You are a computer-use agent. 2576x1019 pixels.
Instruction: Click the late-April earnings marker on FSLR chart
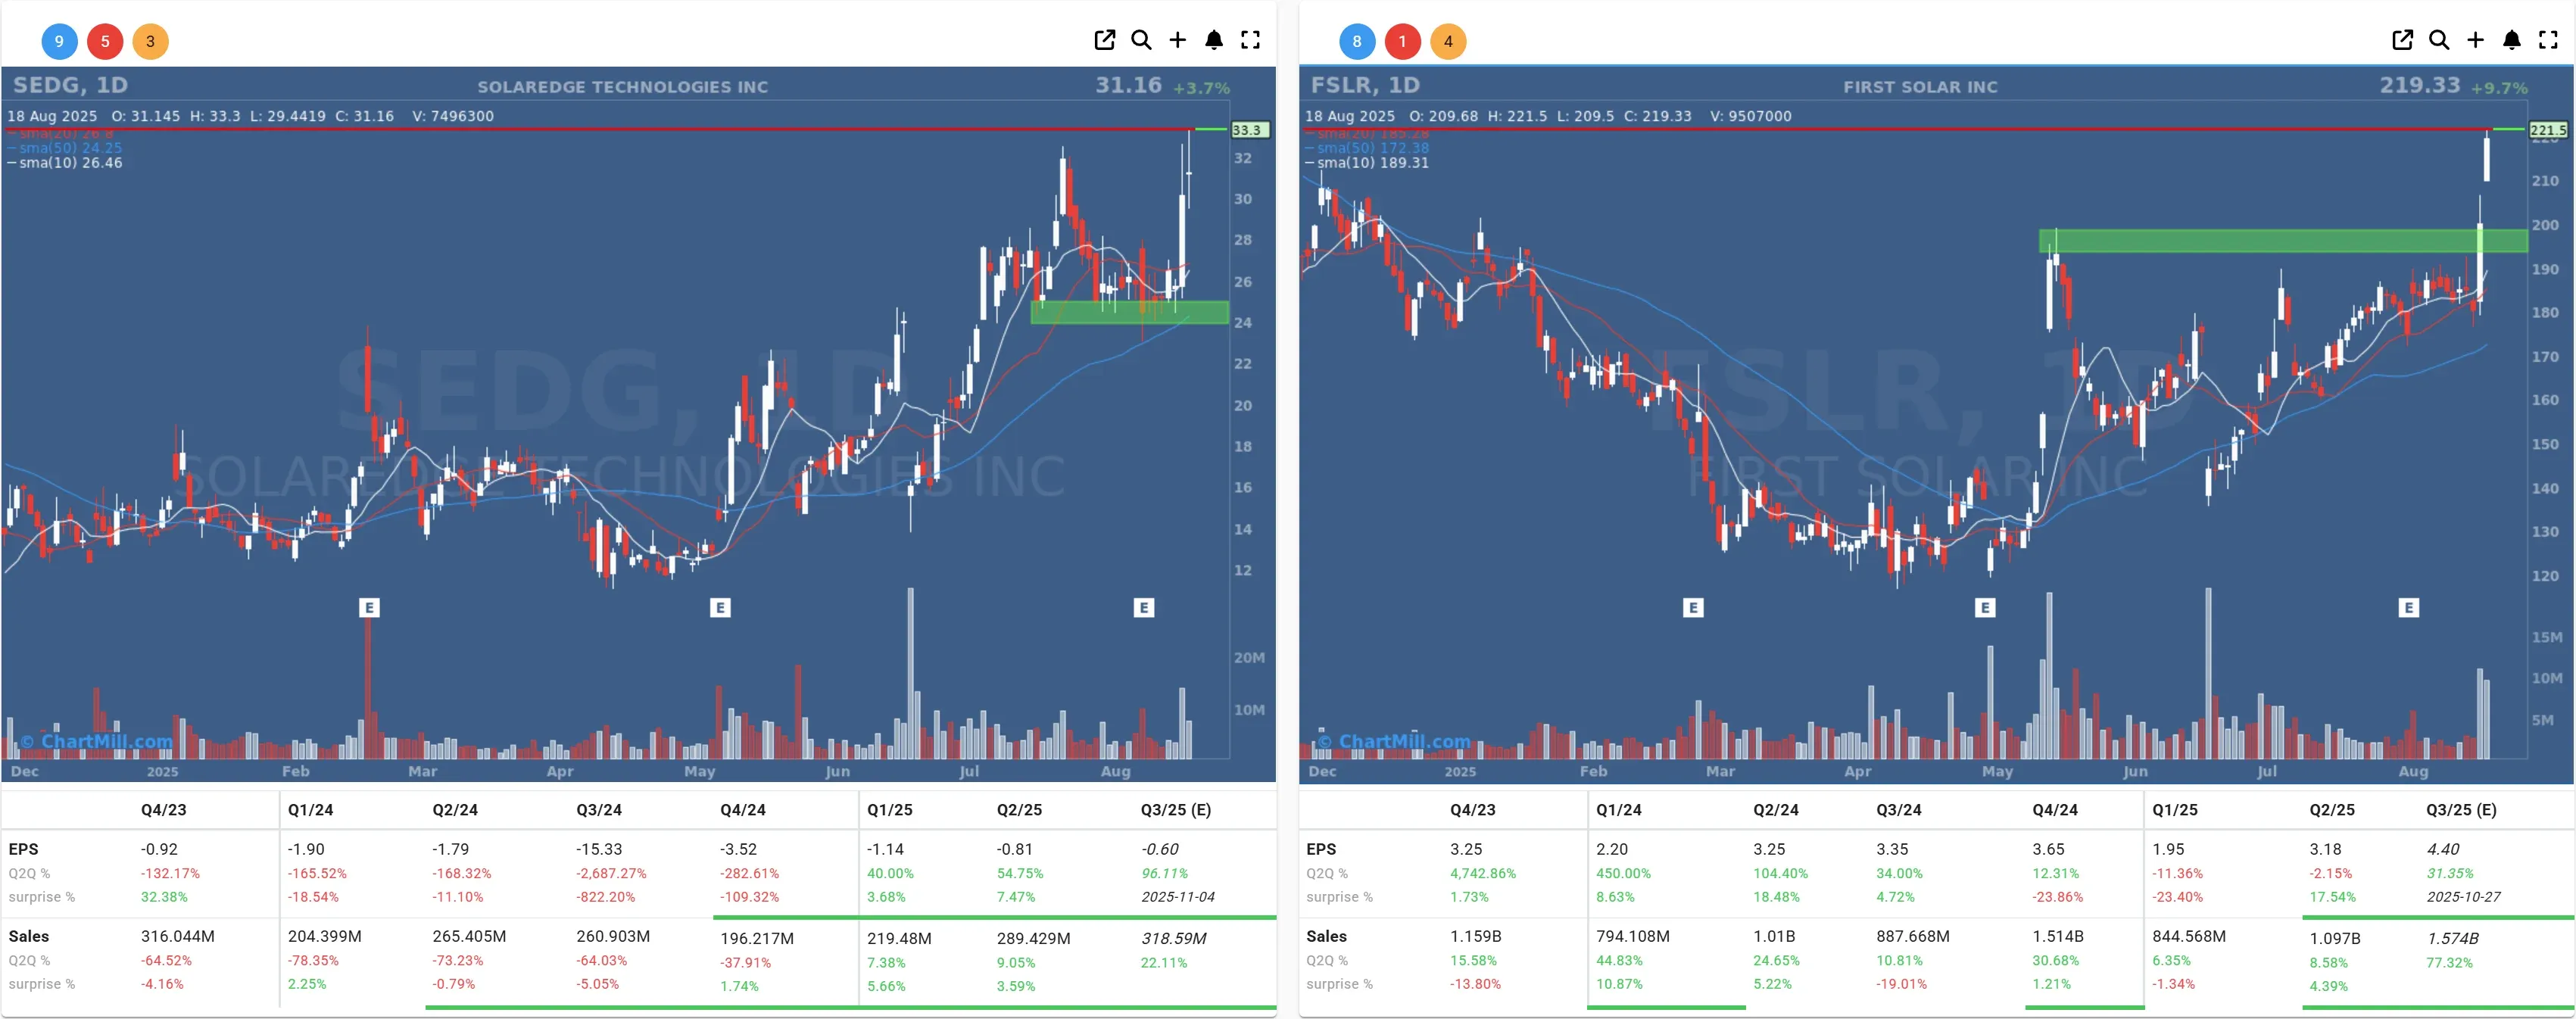coord(1985,607)
